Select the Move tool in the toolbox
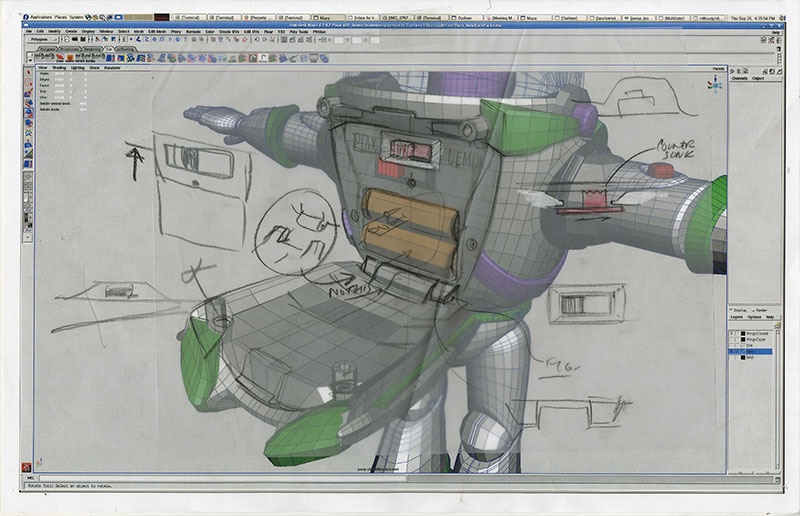The width and height of the screenshot is (800, 516). (28, 103)
